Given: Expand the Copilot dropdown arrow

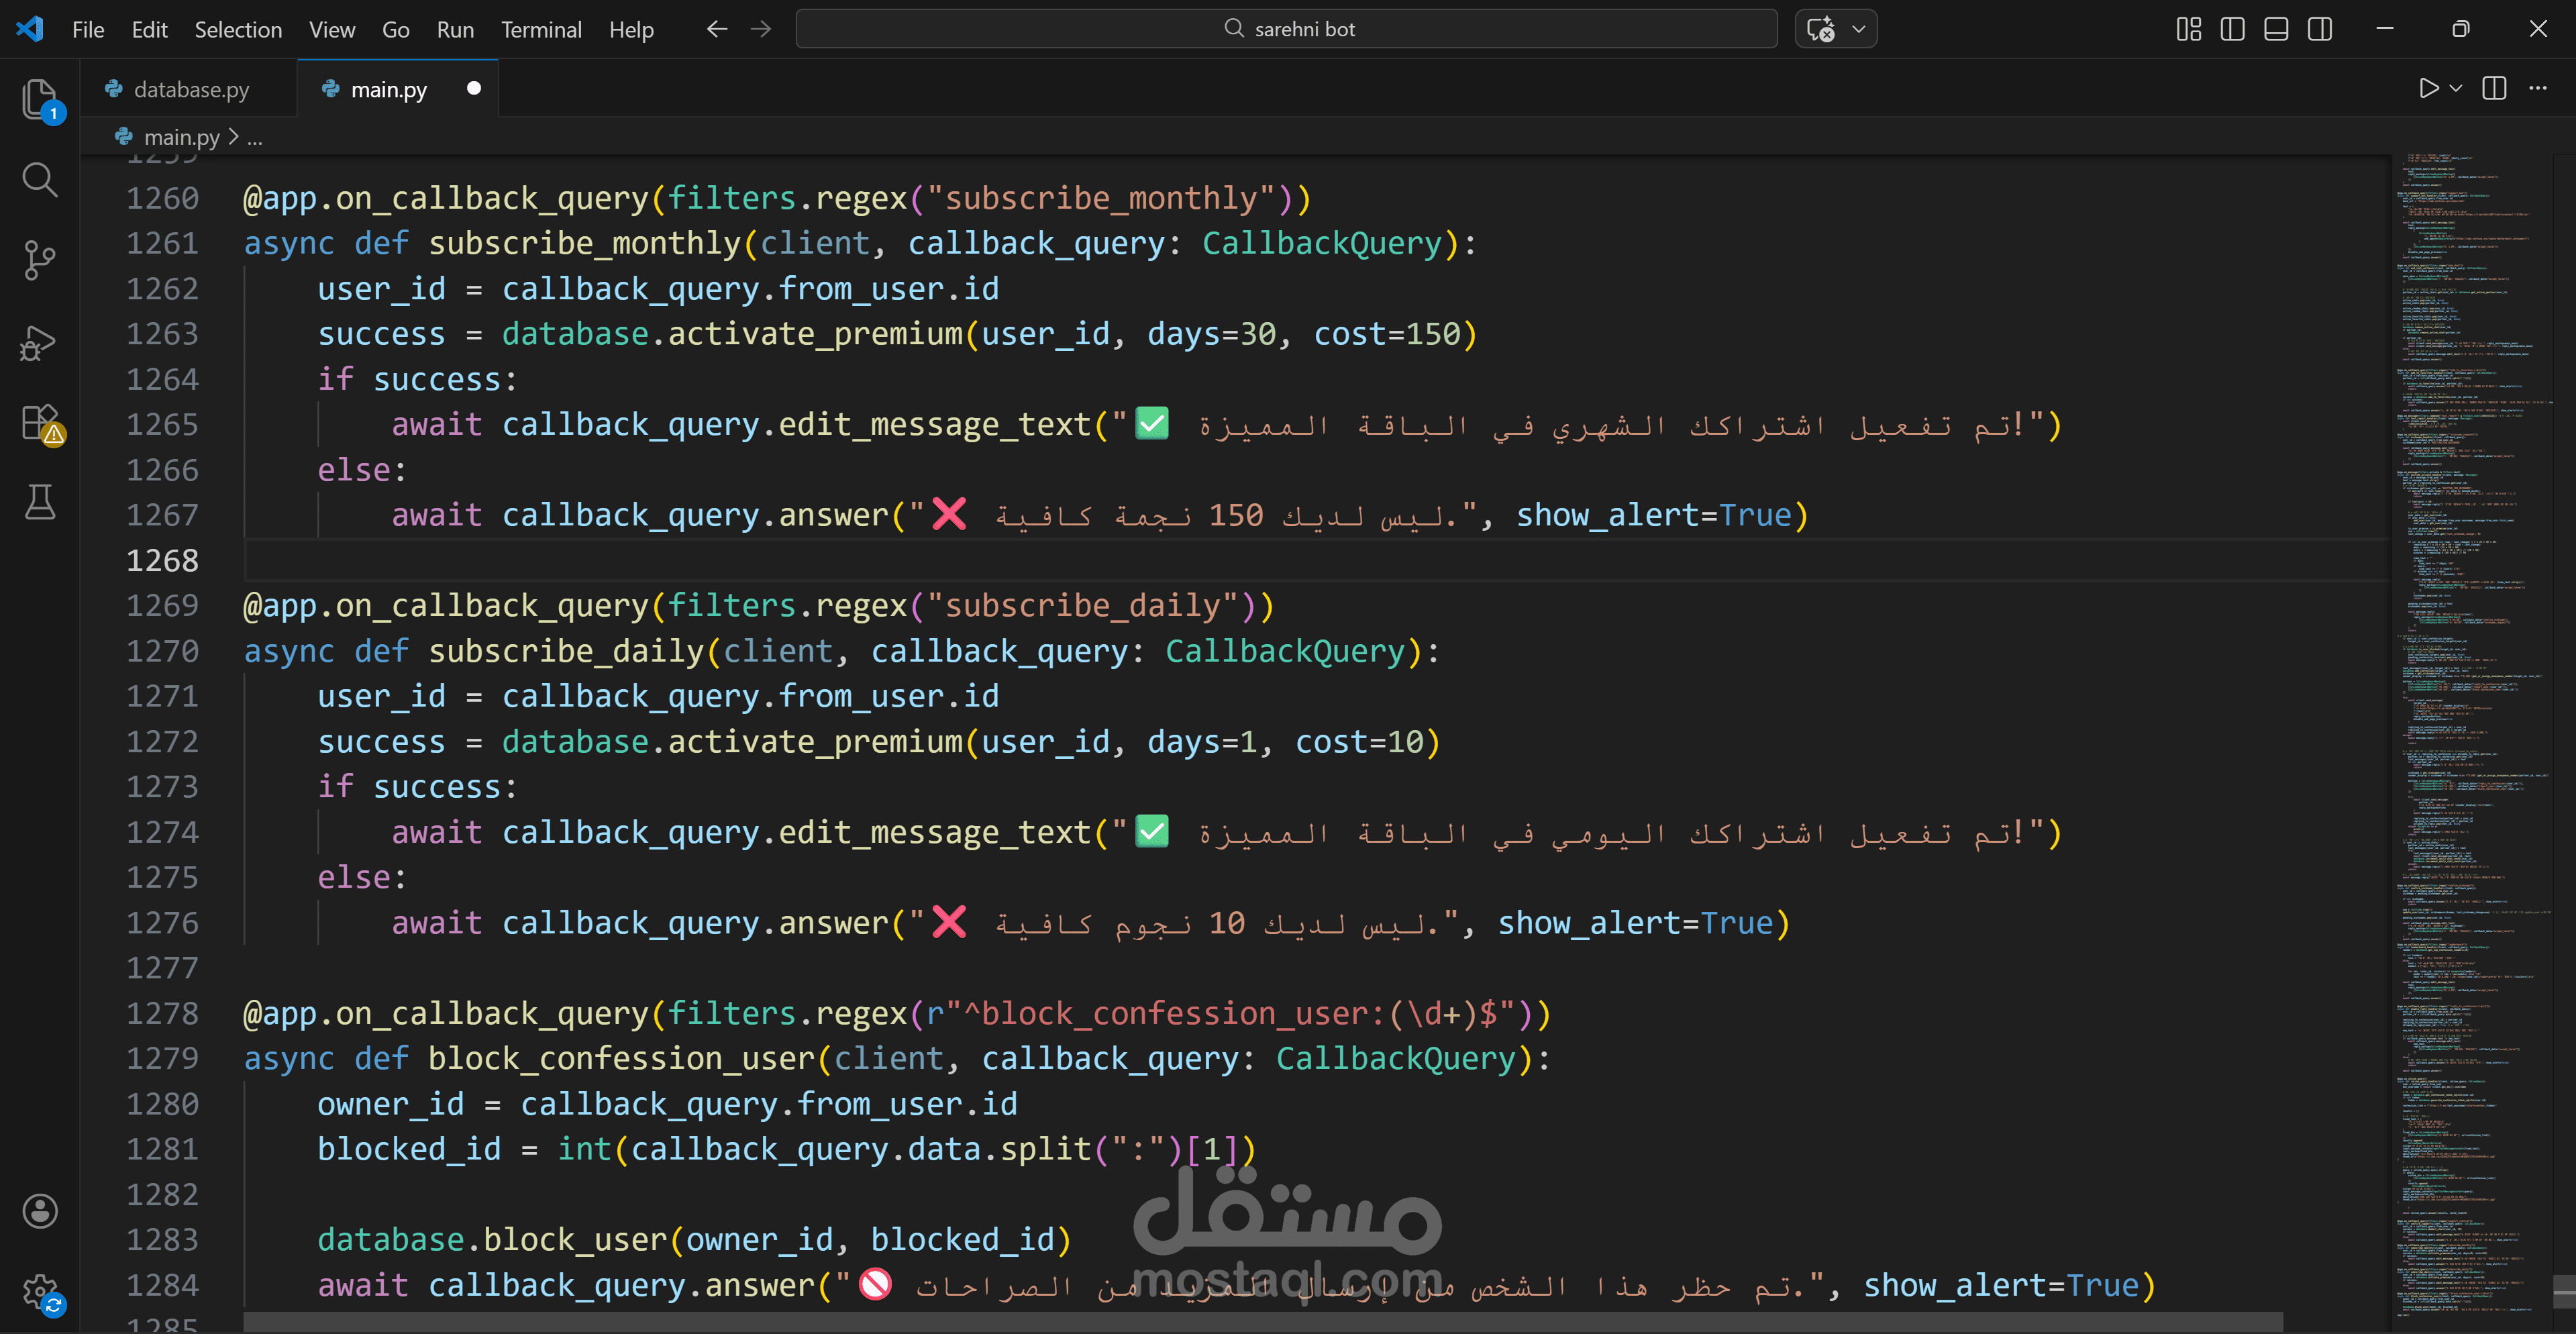Looking at the screenshot, I should click(1859, 29).
